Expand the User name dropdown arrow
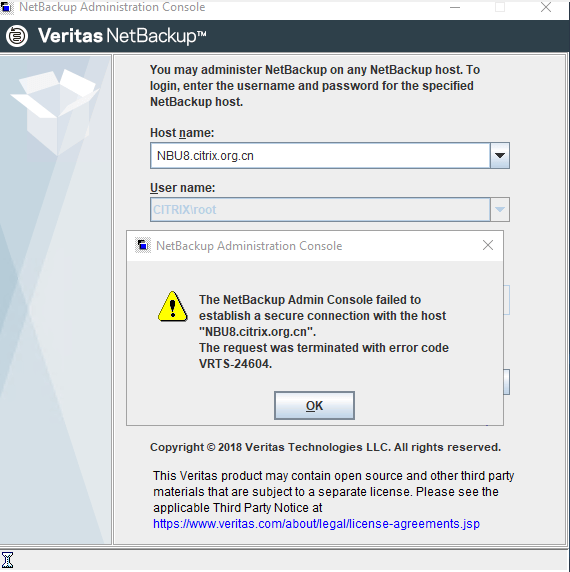 pos(500,210)
